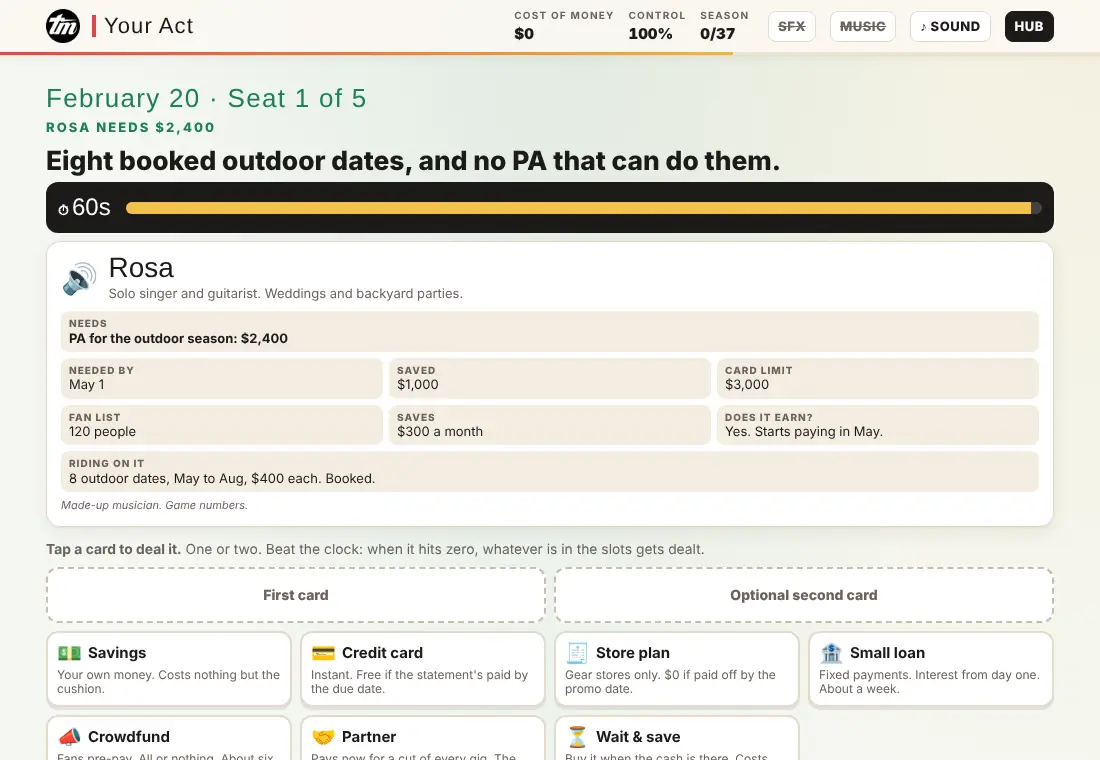The image size is (1100, 760).
Task: Choose the Wait & save card
Action: click(x=676, y=738)
